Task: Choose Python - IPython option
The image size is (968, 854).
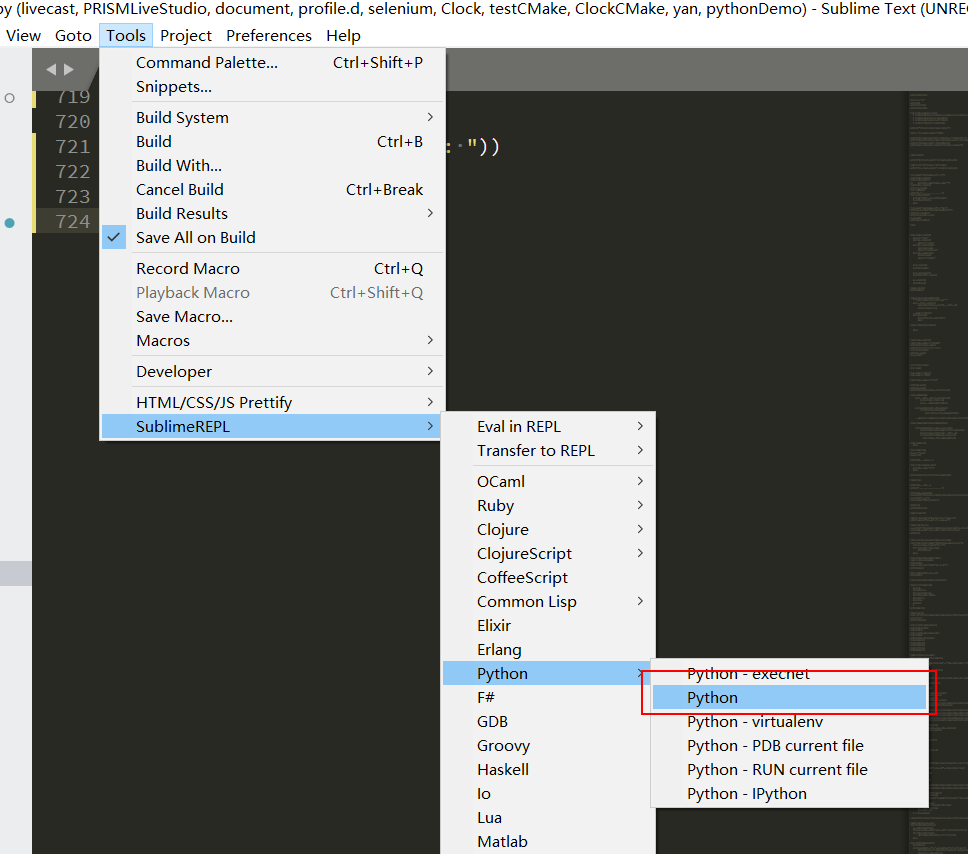Action: (x=790, y=793)
